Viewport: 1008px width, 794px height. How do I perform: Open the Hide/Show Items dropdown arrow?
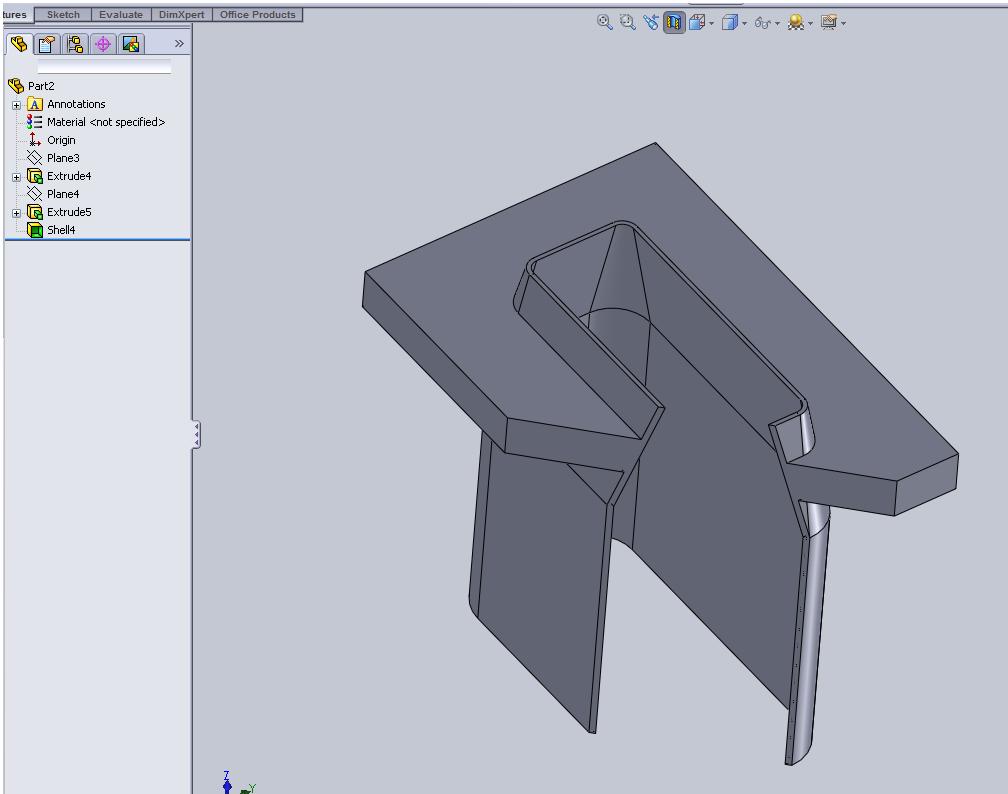coord(777,24)
